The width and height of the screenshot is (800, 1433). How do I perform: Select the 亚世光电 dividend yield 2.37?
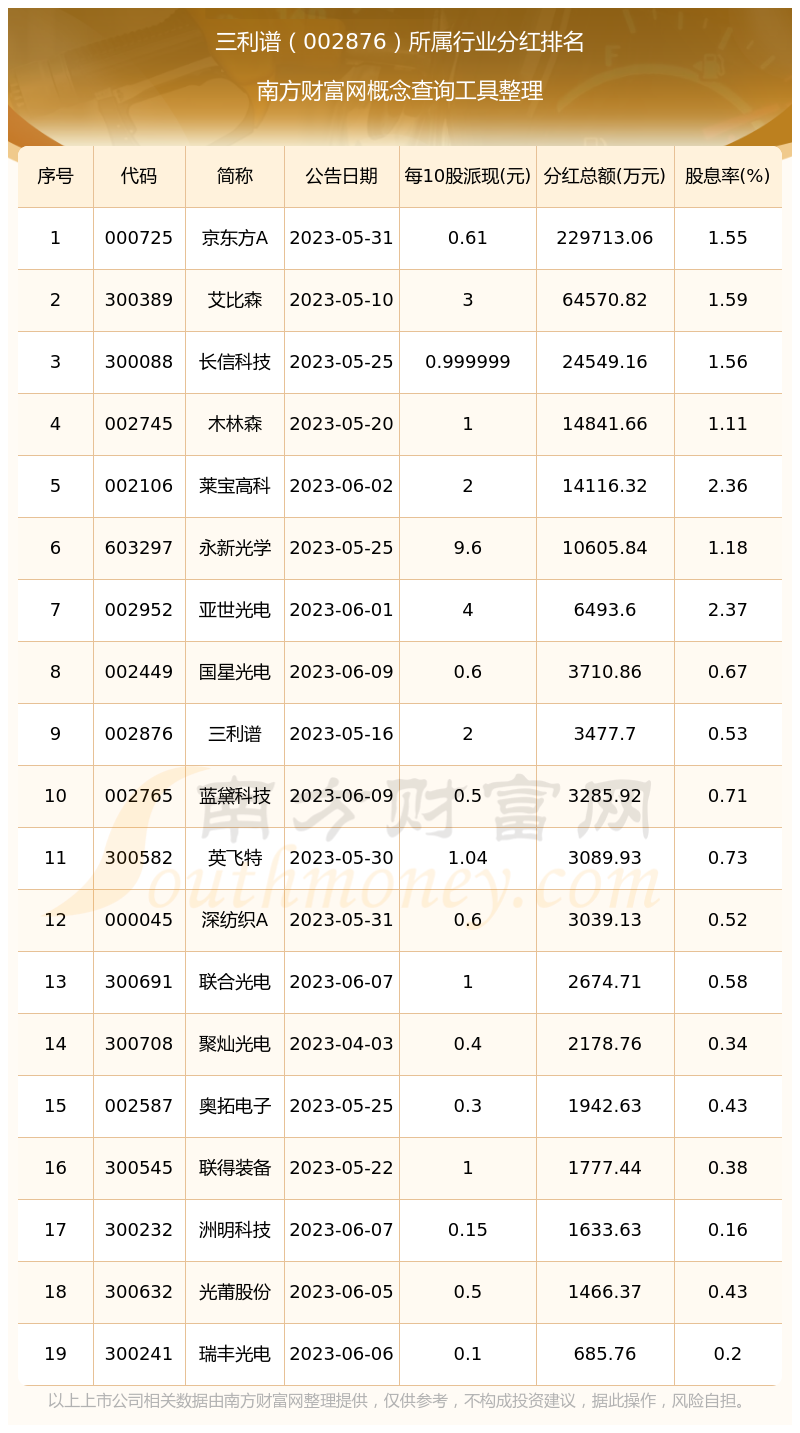click(727, 610)
